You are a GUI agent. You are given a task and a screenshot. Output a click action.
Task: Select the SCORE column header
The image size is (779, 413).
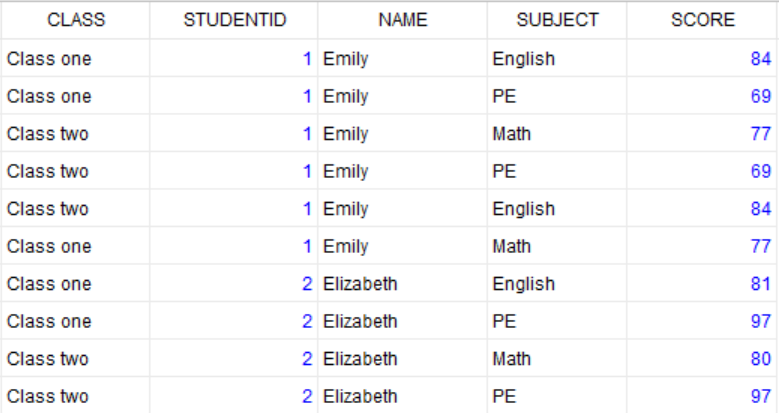(x=702, y=20)
